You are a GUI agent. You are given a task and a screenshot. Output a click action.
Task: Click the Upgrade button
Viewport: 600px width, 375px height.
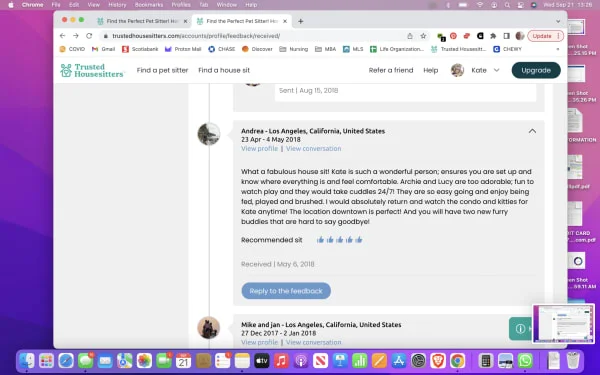coord(536,70)
